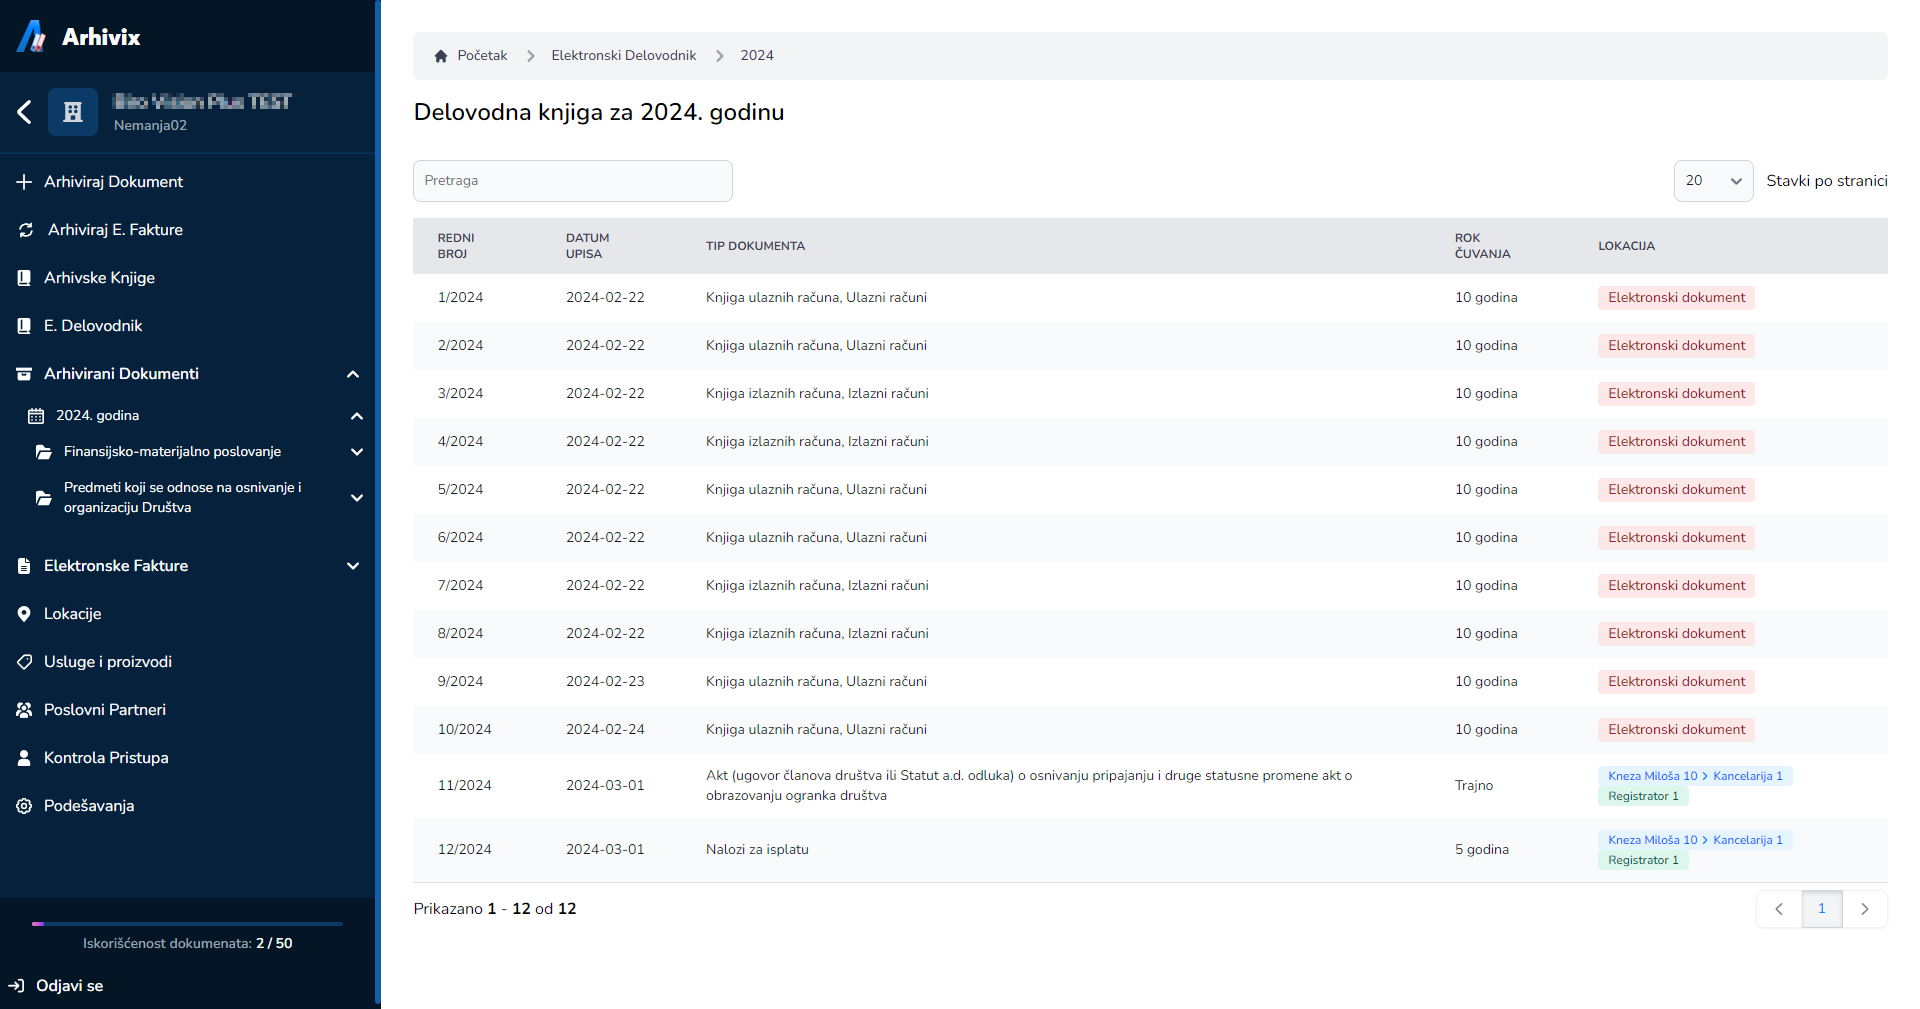Screen dimensions: 1920x1009
Task: Click the plus icon for Arhiviraj Dokument
Action: (24, 182)
